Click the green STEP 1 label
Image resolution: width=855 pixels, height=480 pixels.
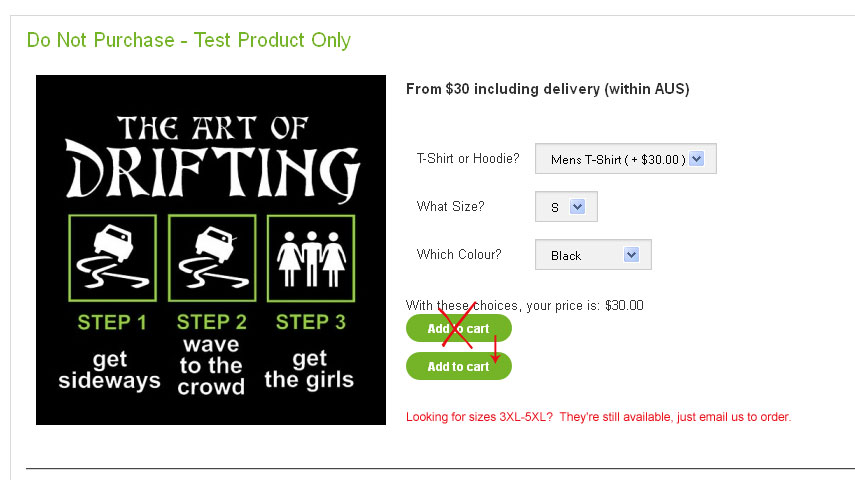(x=112, y=322)
